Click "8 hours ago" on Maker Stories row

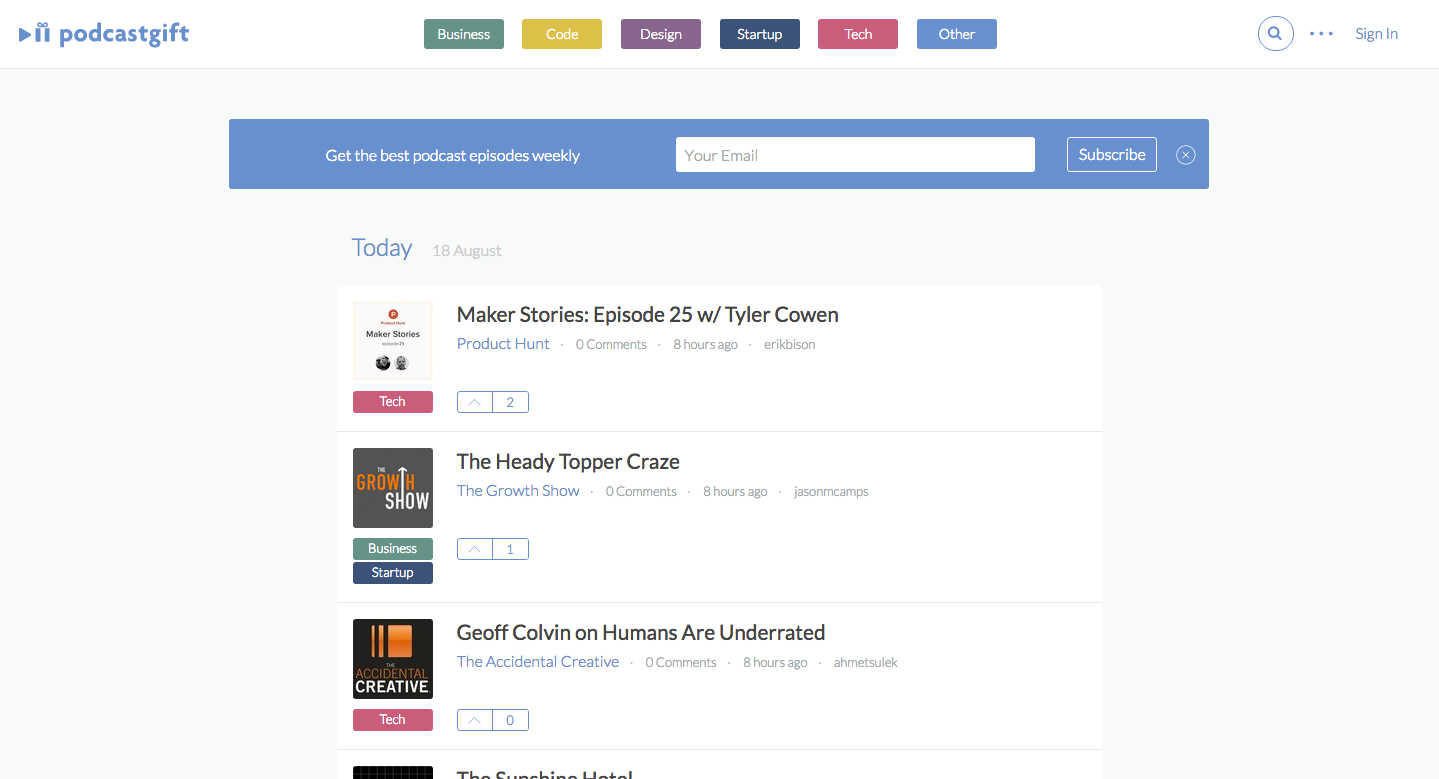(x=705, y=344)
